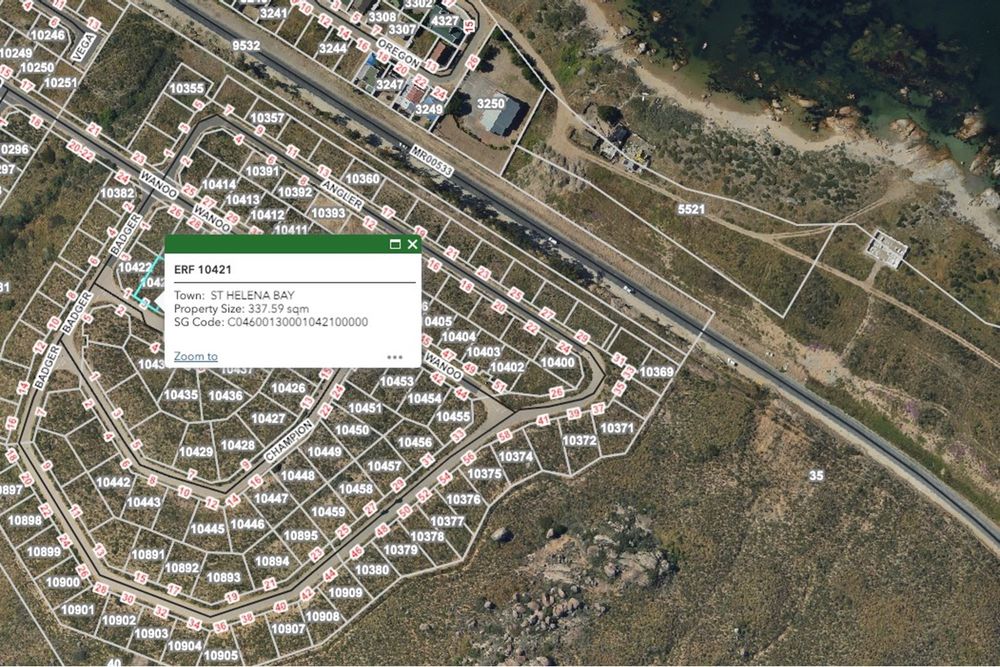
Task: Select parcel 3250 on the map
Action: pos(490,103)
